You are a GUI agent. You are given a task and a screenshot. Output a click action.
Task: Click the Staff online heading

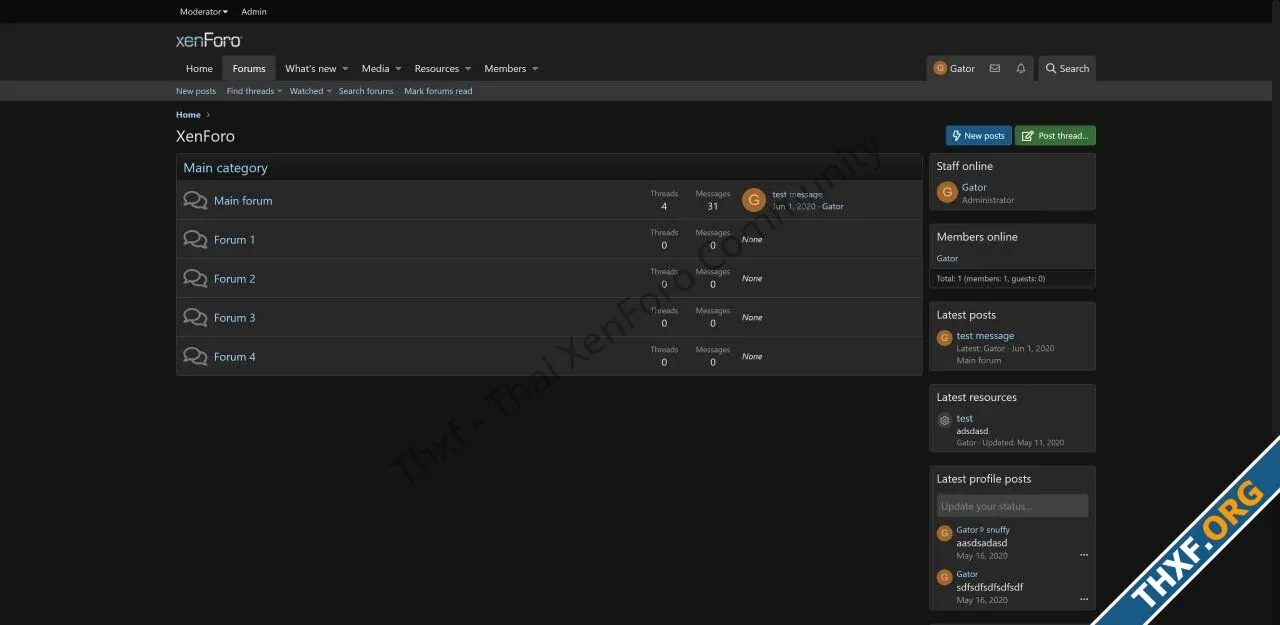[x=965, y=166]
